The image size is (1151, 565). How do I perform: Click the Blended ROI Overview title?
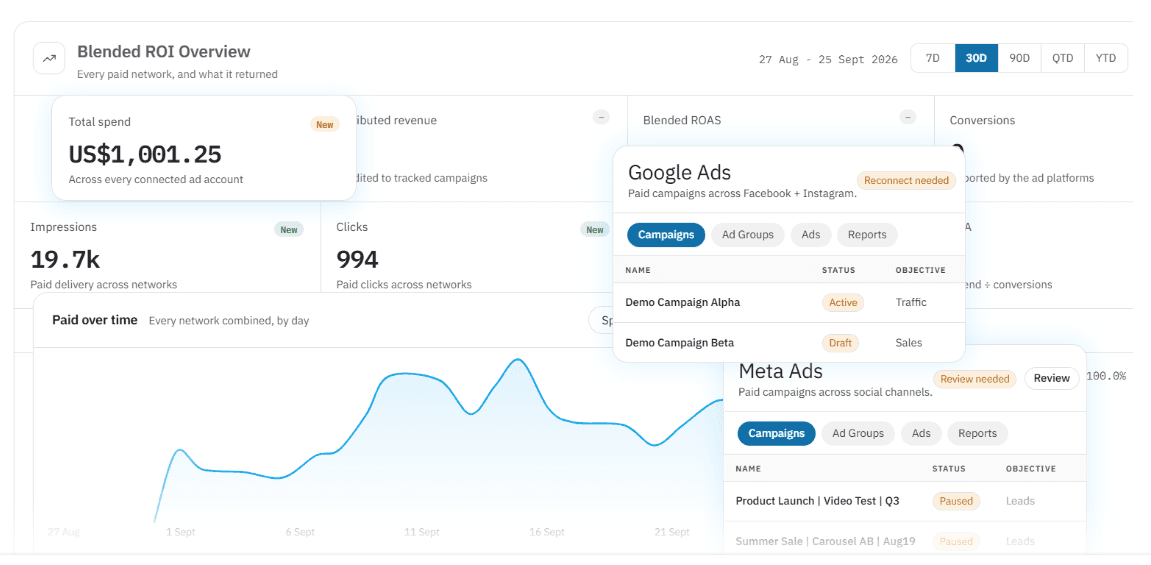point(164,52)
